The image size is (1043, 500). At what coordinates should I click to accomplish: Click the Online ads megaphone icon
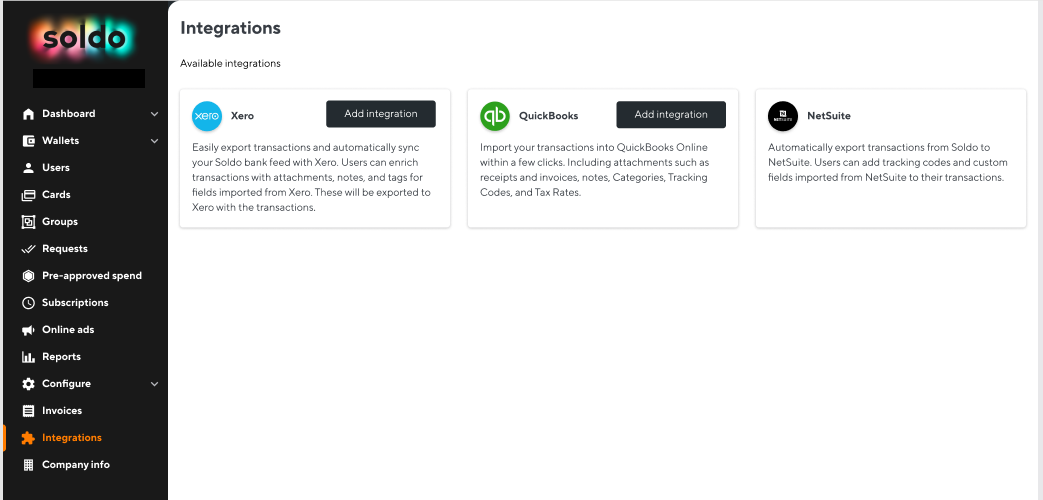[28, 330]
